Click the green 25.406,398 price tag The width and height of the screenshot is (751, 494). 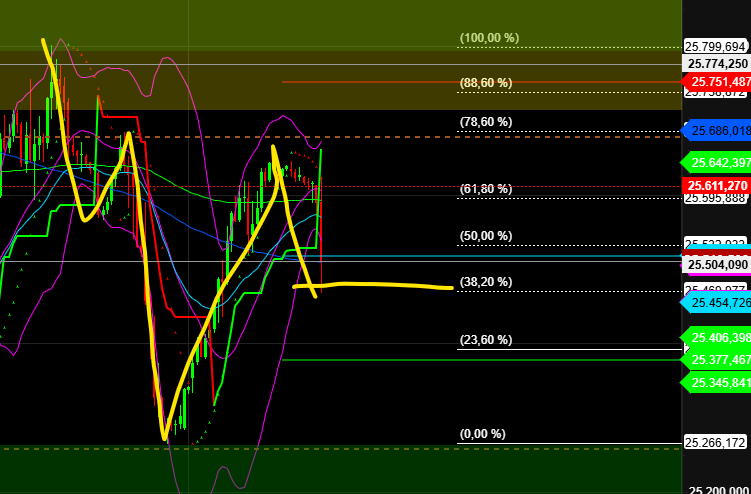point(716,338)
